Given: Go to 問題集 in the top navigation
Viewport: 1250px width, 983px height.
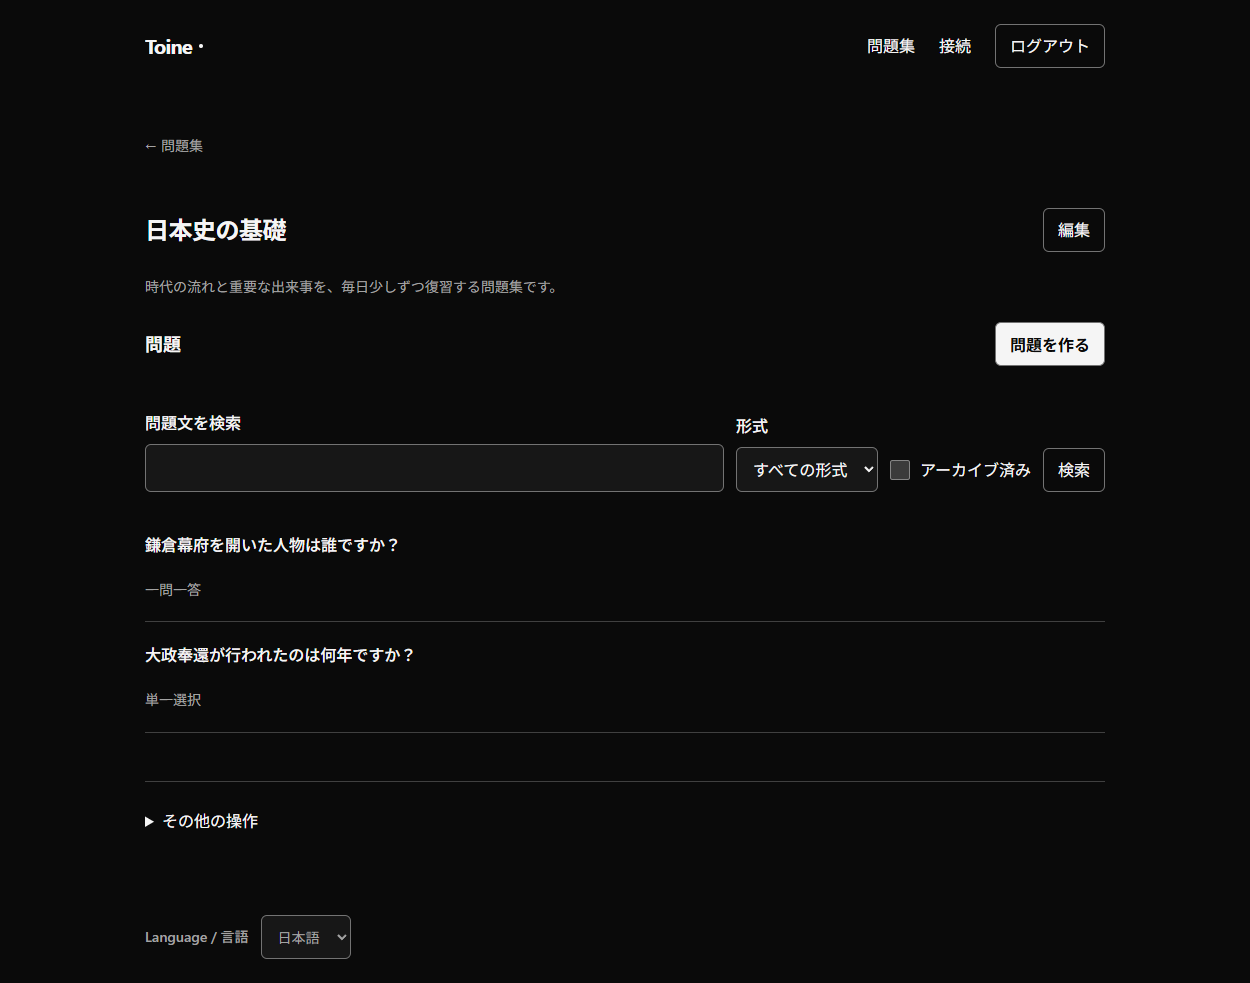Looking at the screenshot, I should click(891, 46).
